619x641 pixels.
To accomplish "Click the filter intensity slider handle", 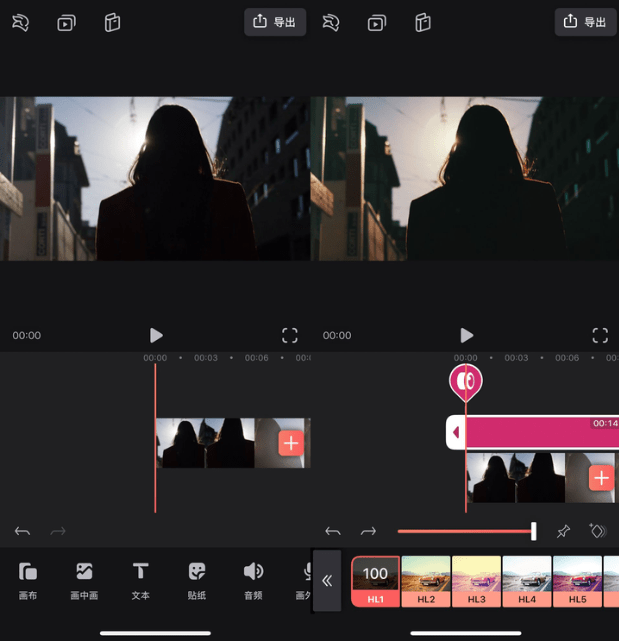I will [x=533, y=531].
